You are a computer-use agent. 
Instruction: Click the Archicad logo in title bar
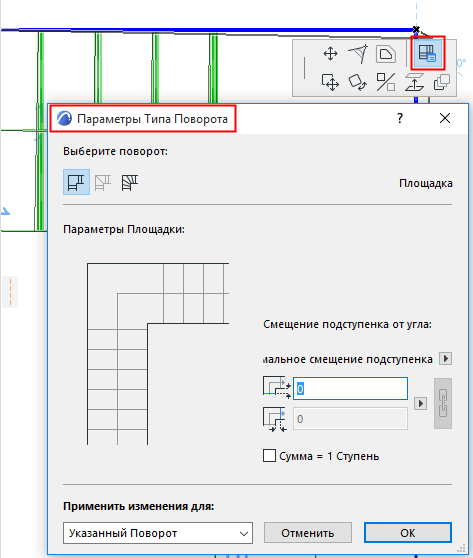64,119
